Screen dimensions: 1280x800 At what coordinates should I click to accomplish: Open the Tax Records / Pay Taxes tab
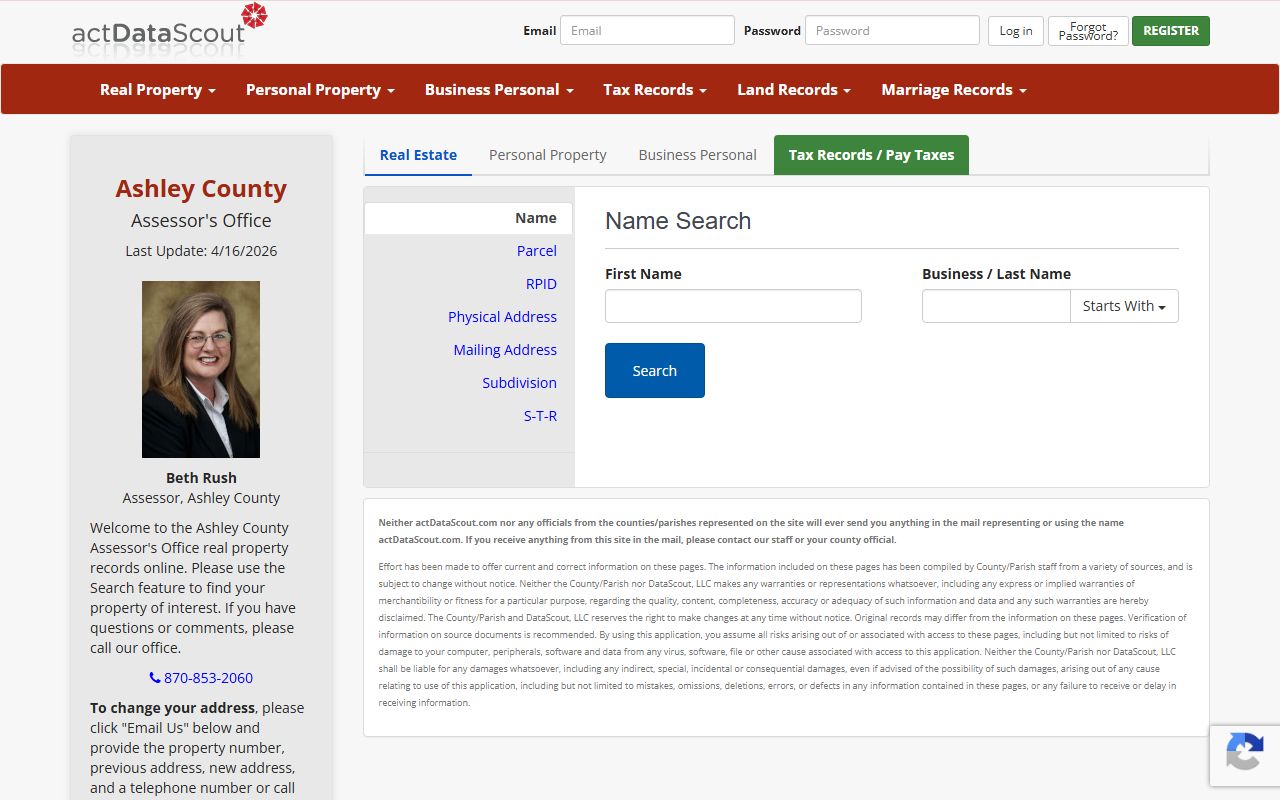coord(871,155)
